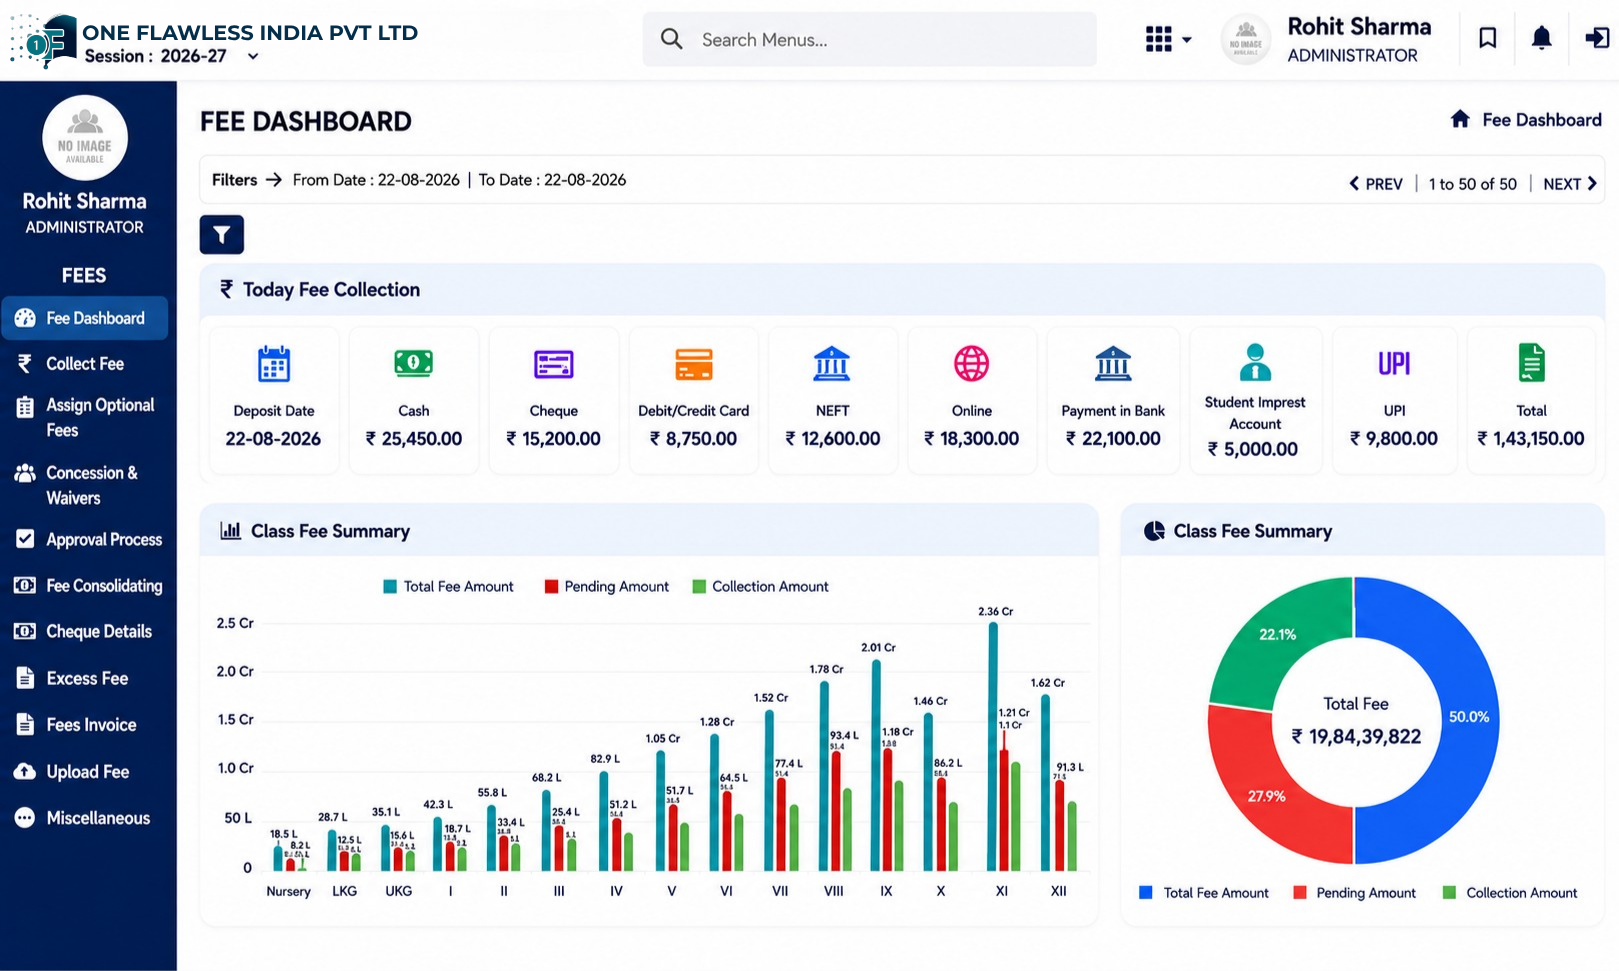Click the Deposit Date calendar icon
The height and width of the screenshot is (971, 1619).
[274, 364]
